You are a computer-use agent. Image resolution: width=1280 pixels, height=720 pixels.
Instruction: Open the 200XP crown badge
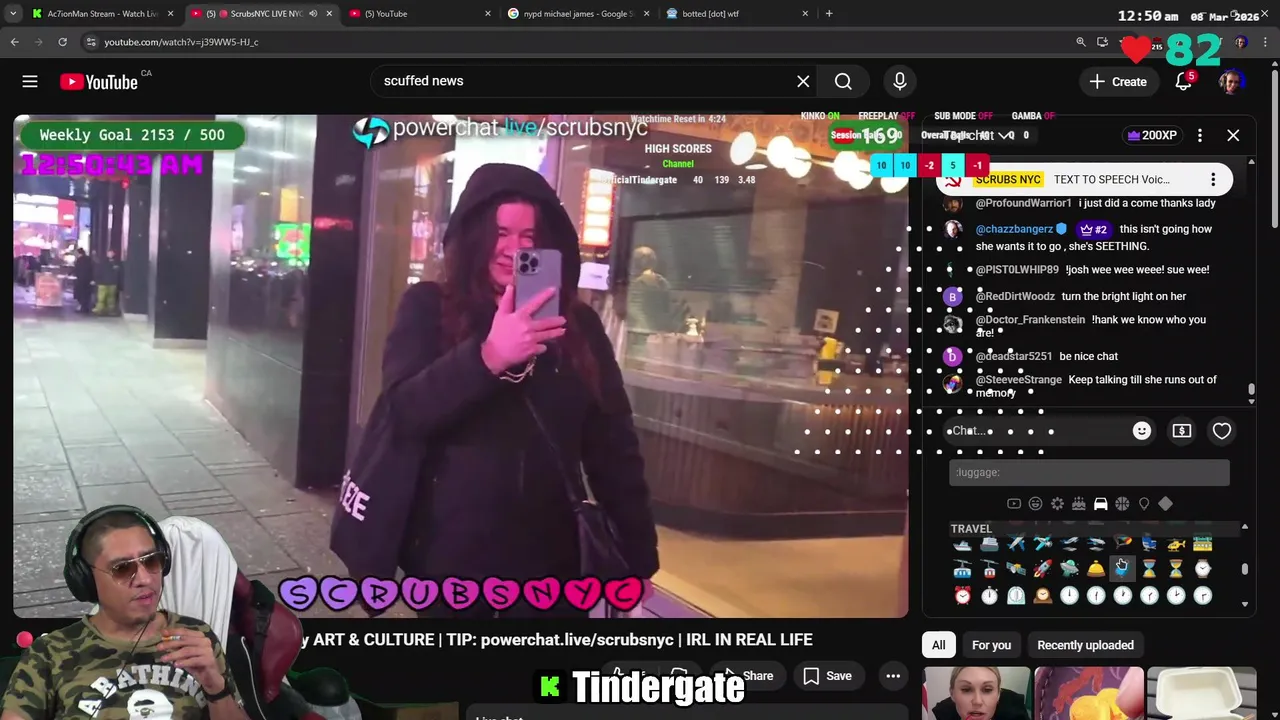coord(1152,135)
